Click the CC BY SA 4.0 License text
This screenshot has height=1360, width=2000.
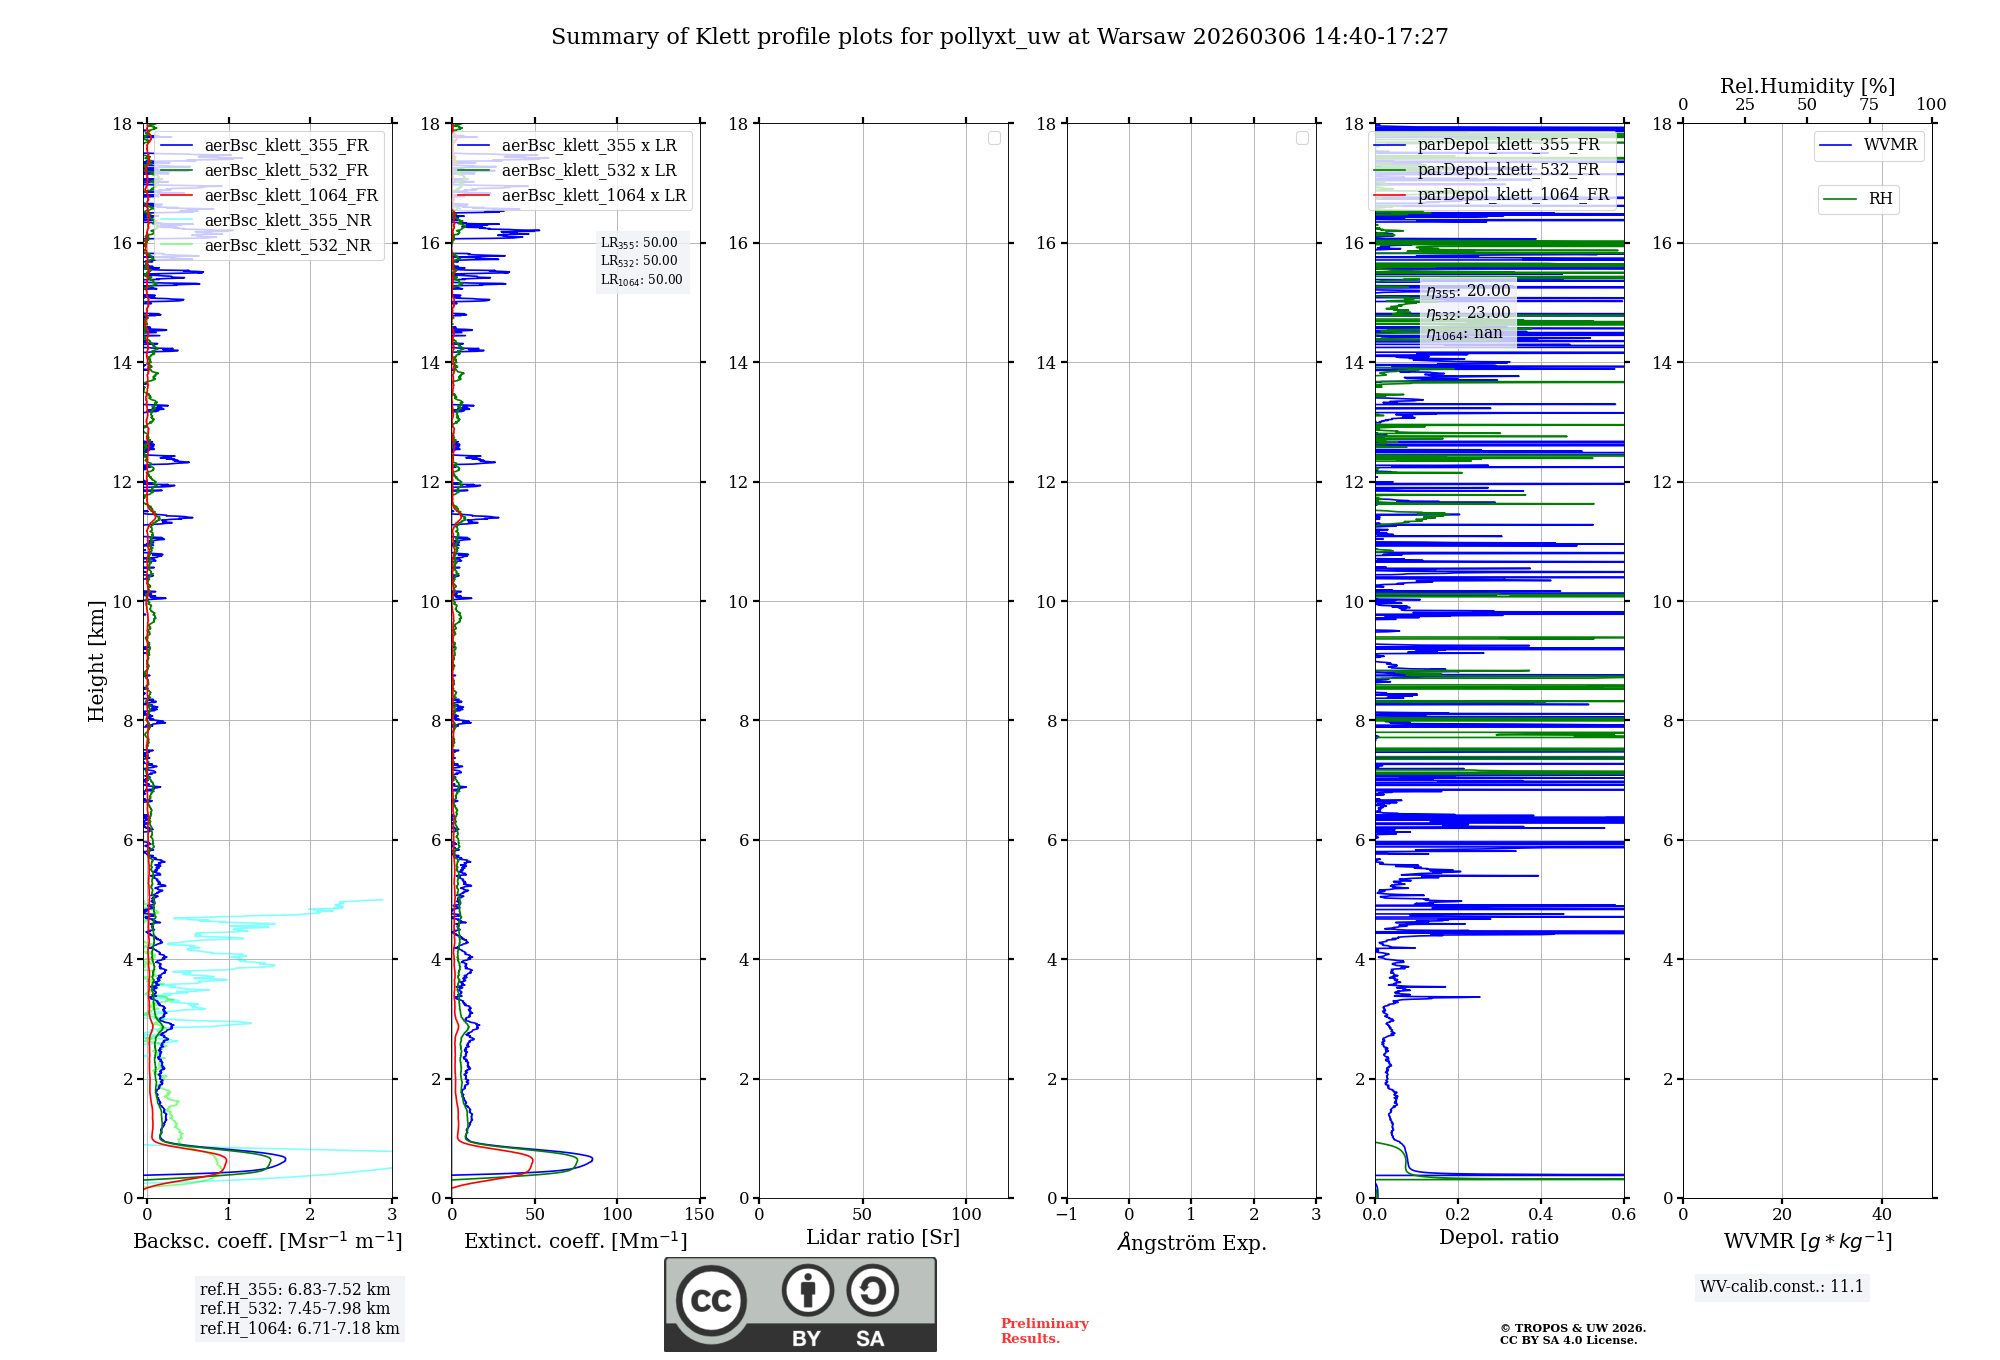tap(1568, 1341)
